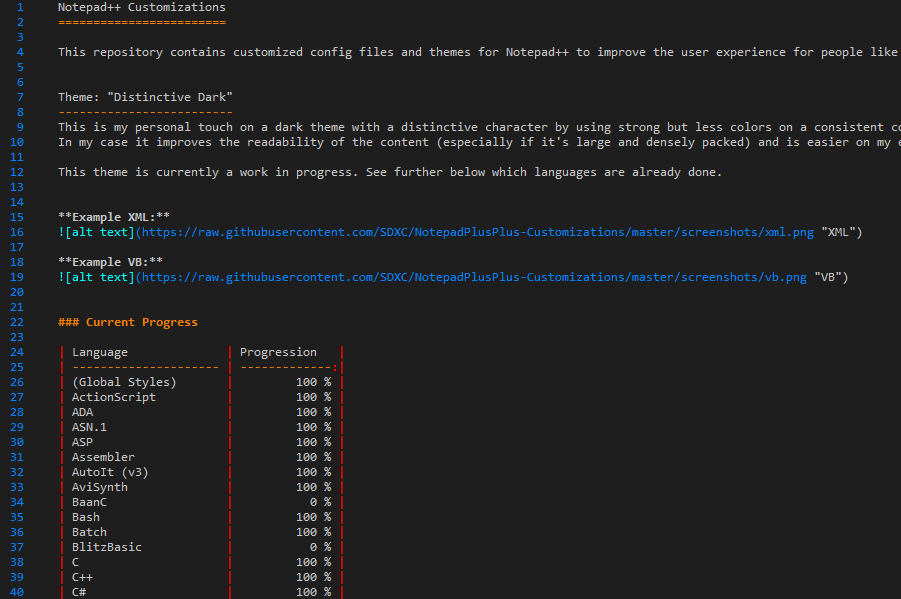
Task: Click the '![alt text]' text on line 16
Action: [97, 232]
